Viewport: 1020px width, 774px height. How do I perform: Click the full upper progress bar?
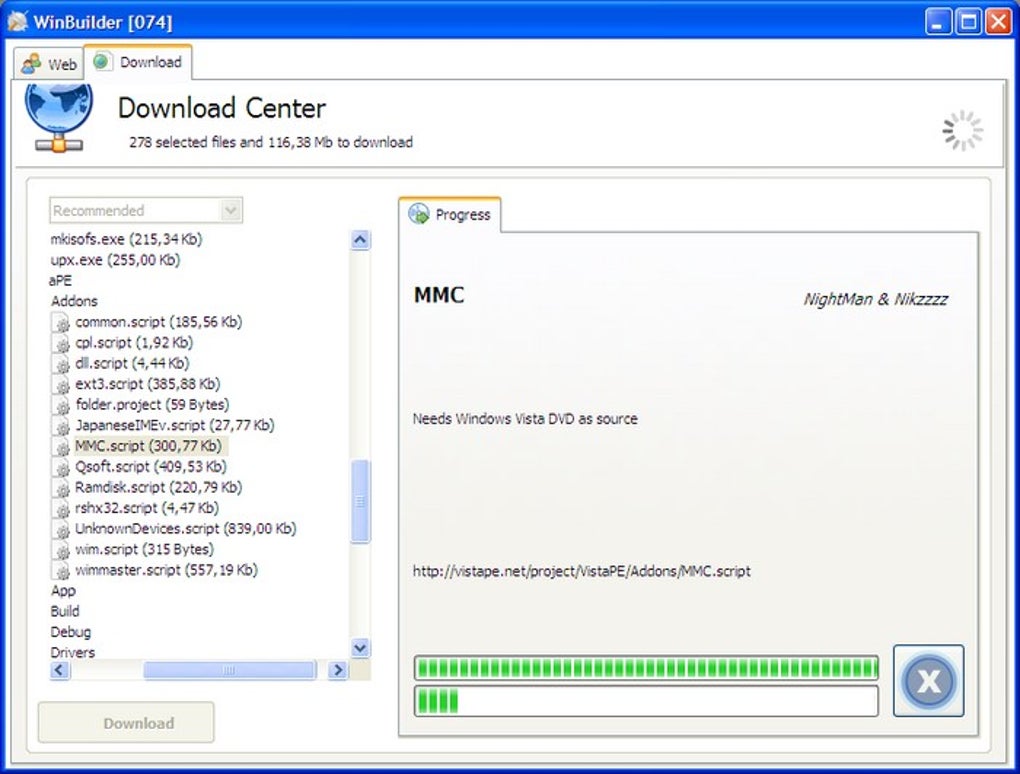[646, 668]
